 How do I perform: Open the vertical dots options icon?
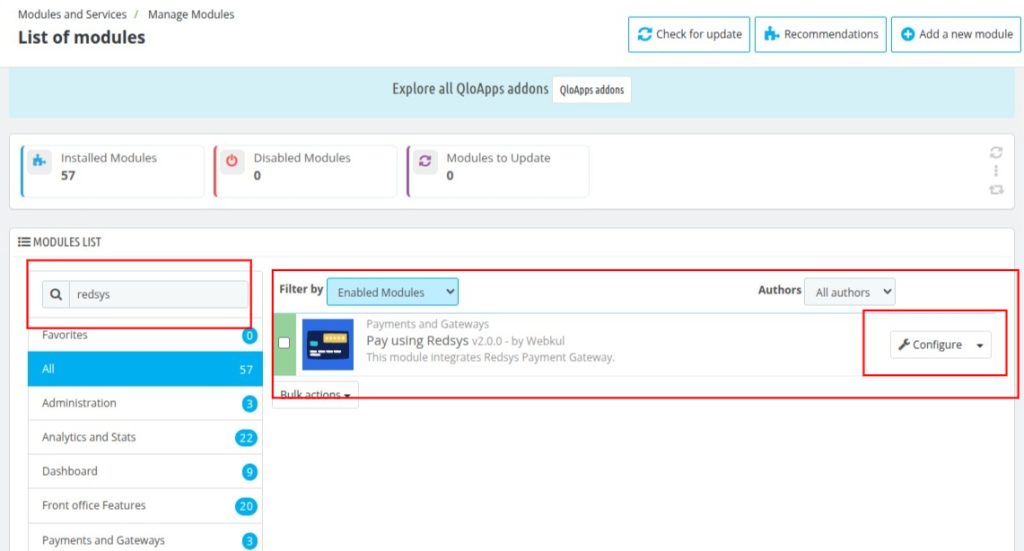(996, 171)
